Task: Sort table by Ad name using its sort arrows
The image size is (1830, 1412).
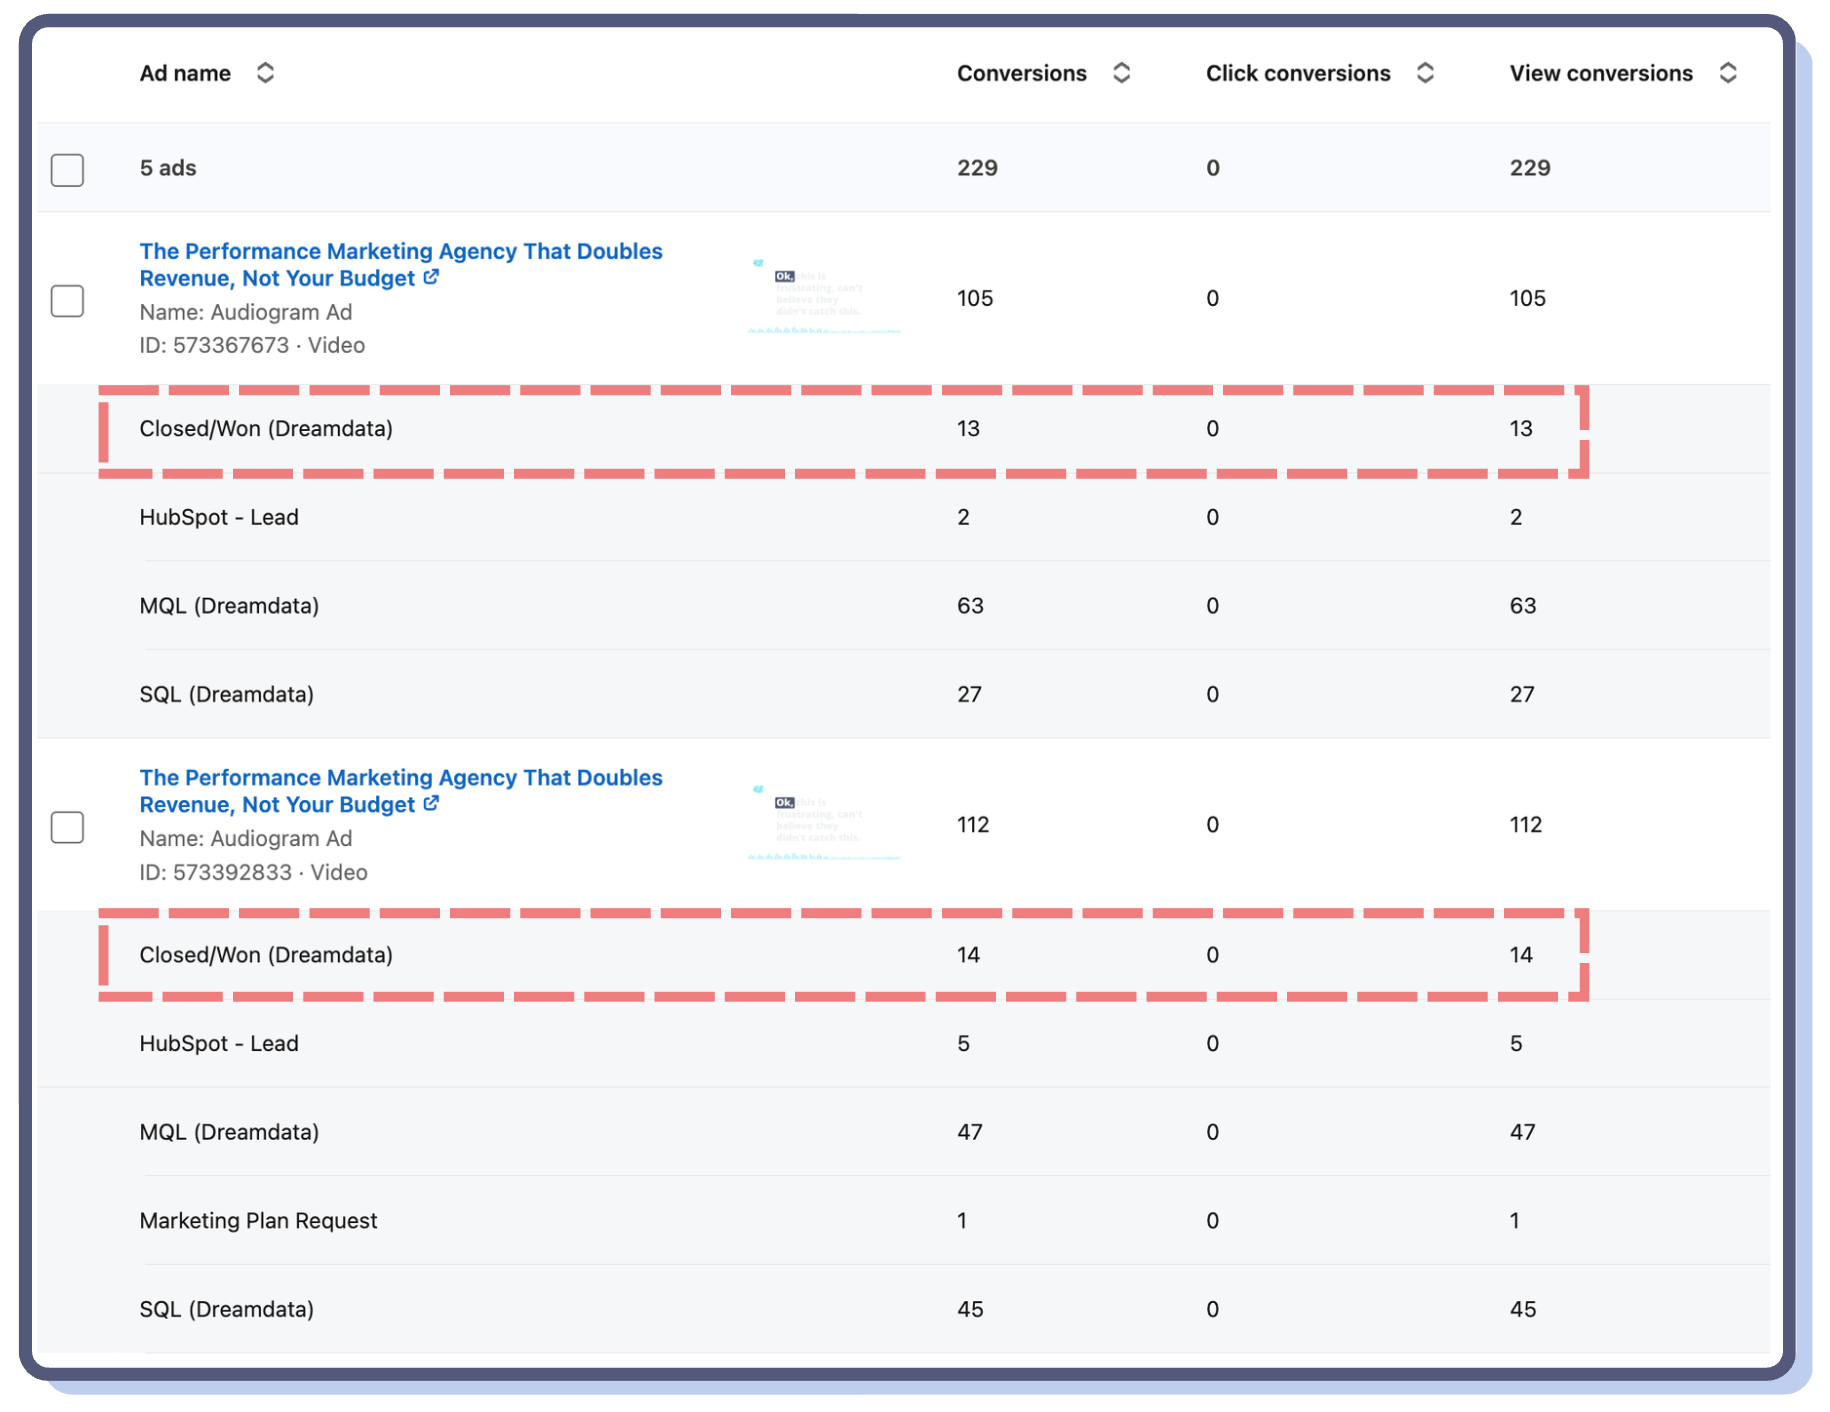Action: pyautogui.click(x=265, y=73)
